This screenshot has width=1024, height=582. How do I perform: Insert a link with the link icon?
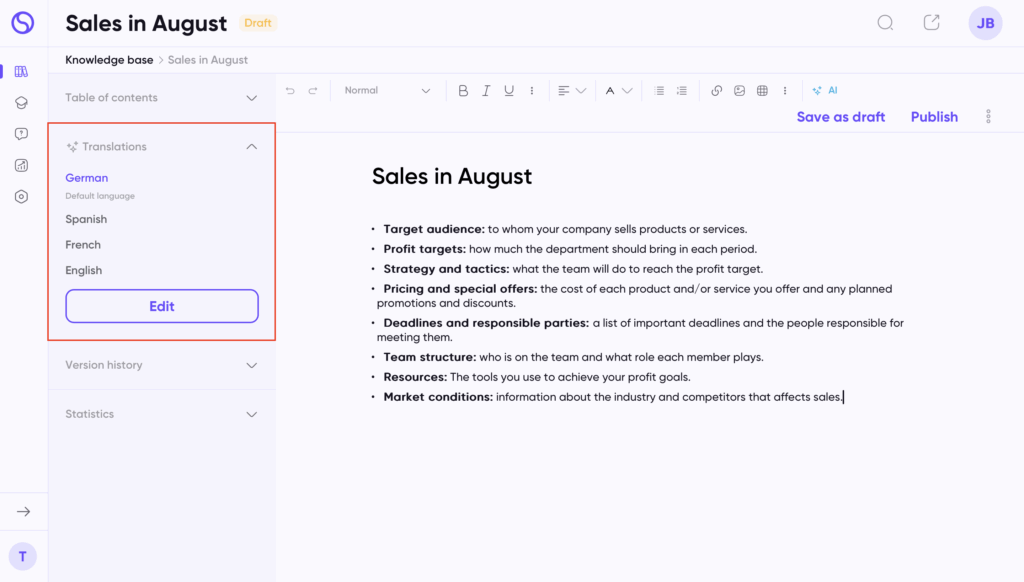pos(716,91)
